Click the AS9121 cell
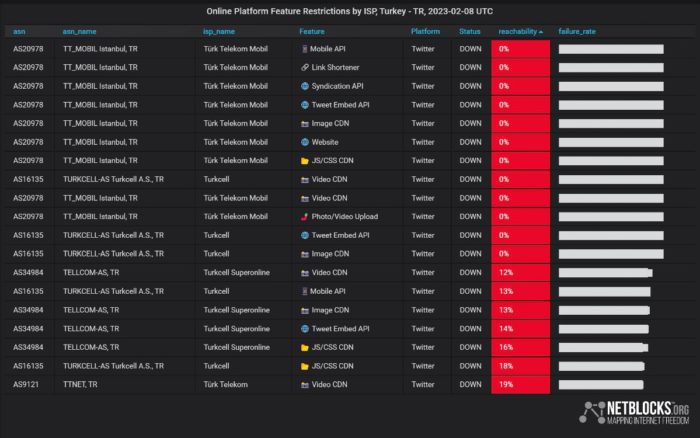 point(26,384)
